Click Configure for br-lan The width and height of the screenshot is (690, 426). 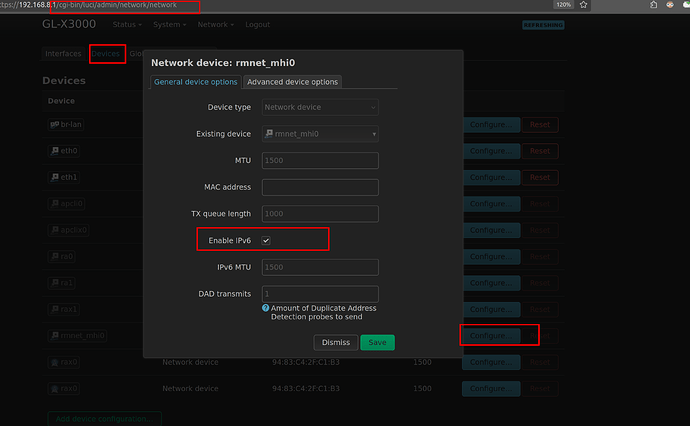[x=491, y=125]
